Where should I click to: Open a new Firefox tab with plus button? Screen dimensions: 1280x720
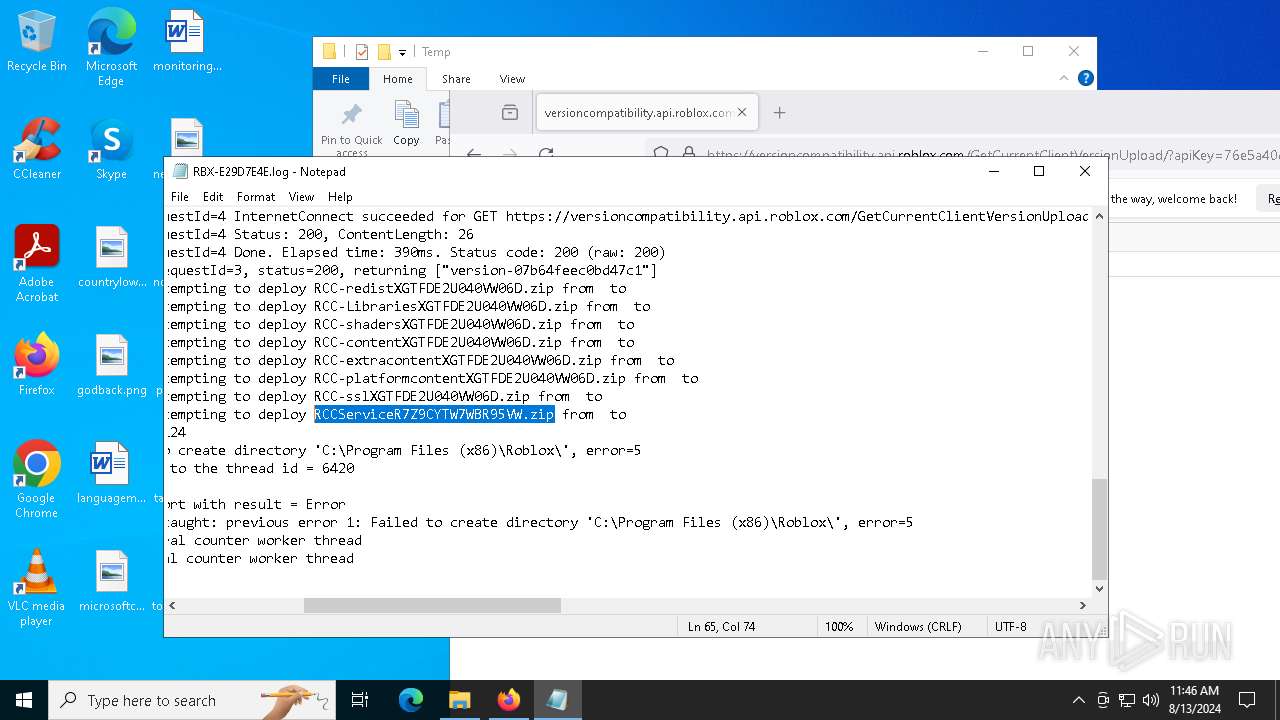click(779, 113)
